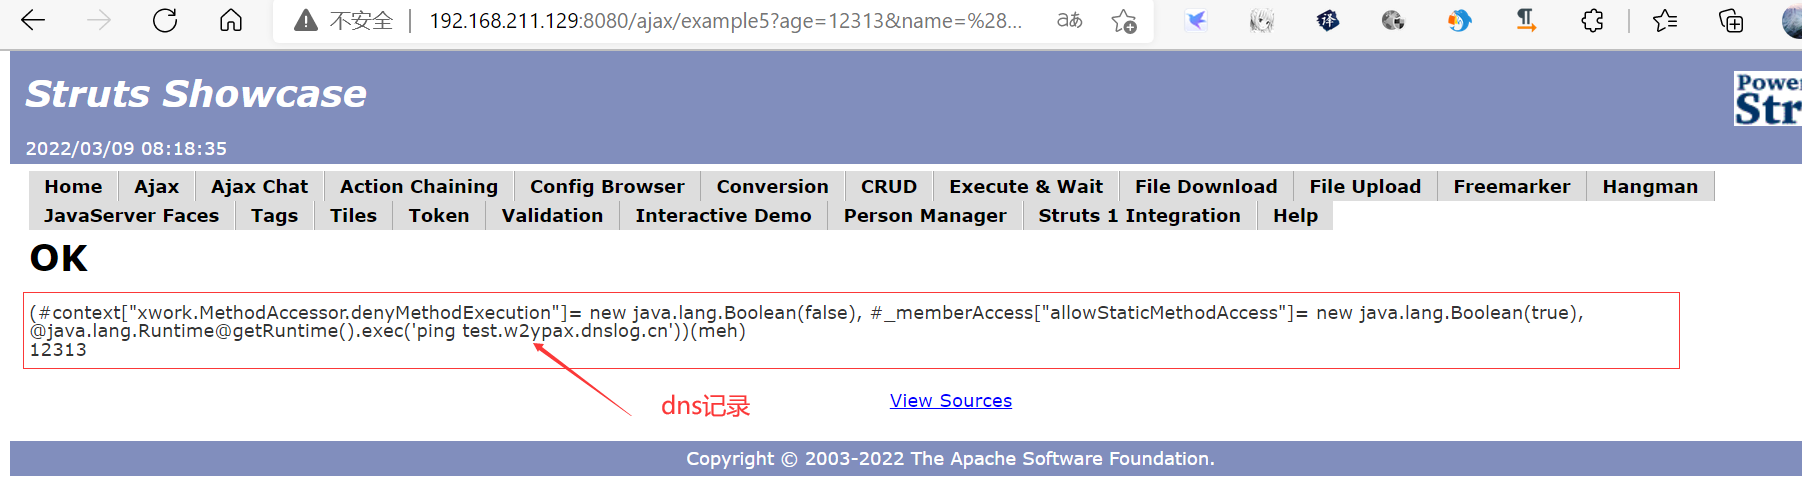
Task: Open the collections panel
Action: coord(1731,21)
